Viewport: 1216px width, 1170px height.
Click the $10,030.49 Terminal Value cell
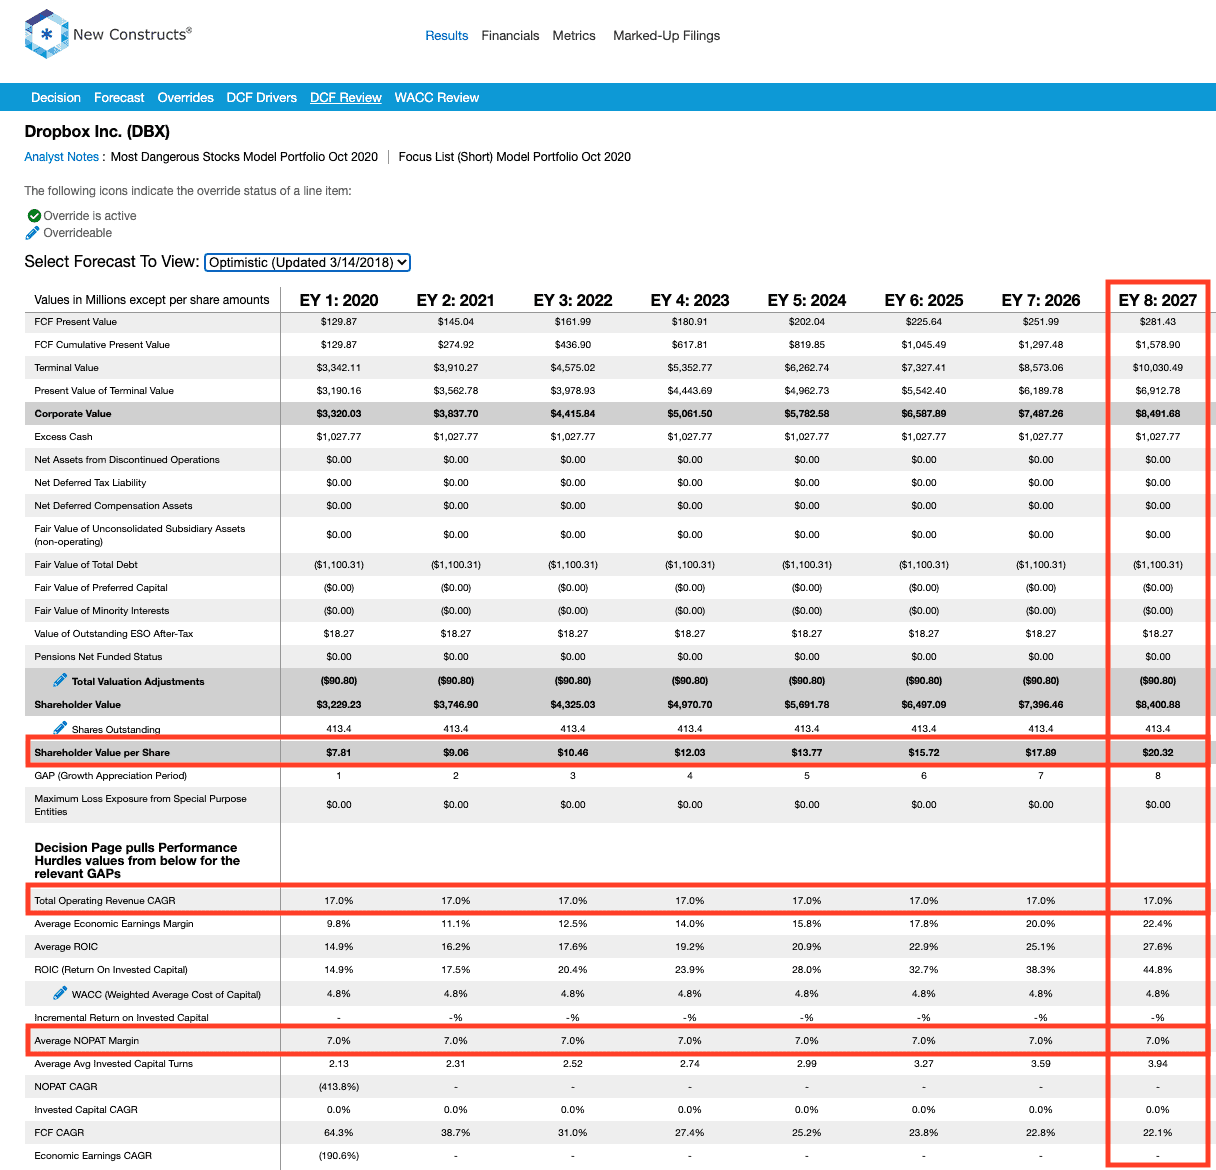coord(1158,368)
